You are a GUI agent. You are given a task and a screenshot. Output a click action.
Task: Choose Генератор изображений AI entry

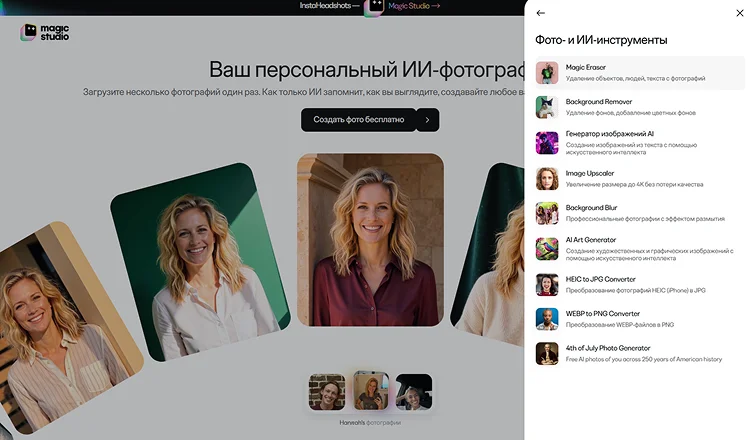click(639, 143)
